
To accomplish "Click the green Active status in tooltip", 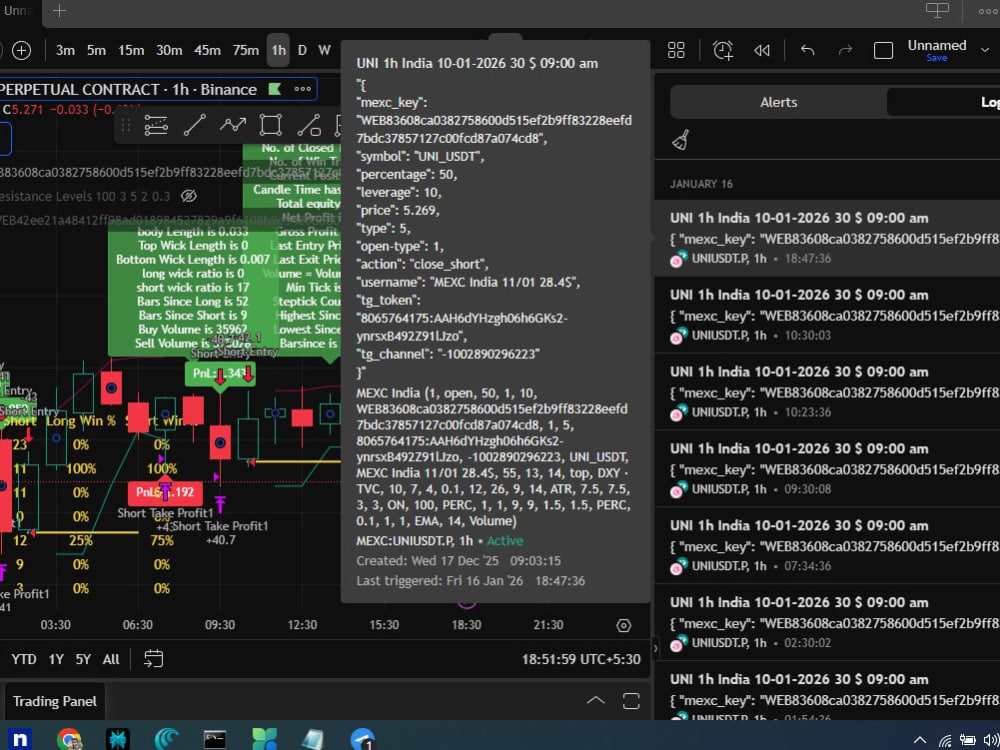I will click(504, 541).
